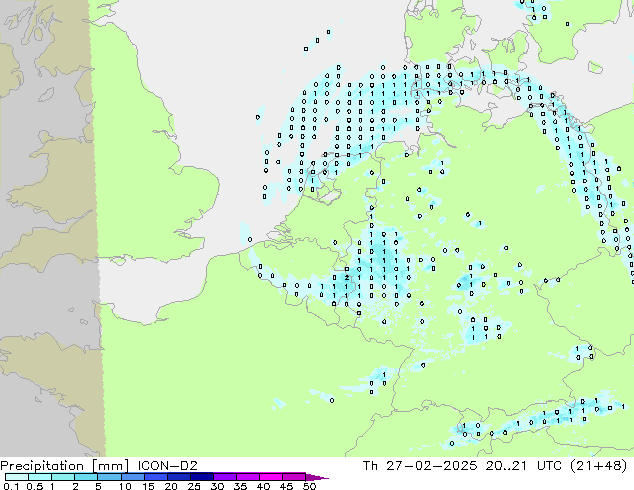
Task: Click the '[mm]' unit label
Action: pyautogui.click(x=110, y=466)
